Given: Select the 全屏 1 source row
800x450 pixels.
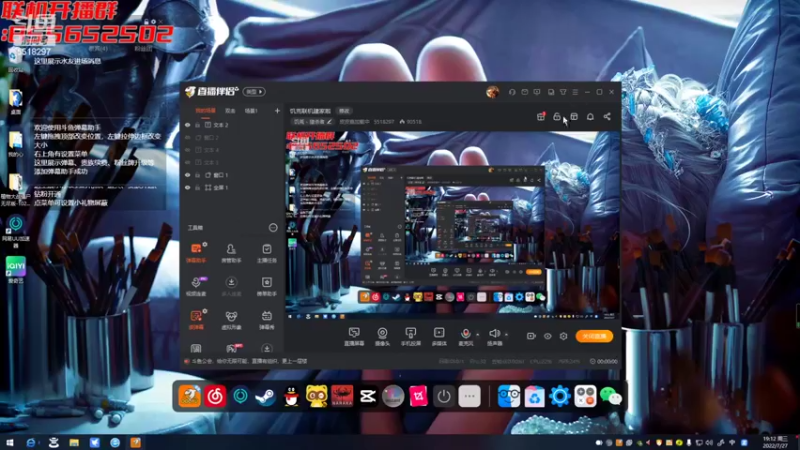Looking at the screenshot, I should pos(232,188).
